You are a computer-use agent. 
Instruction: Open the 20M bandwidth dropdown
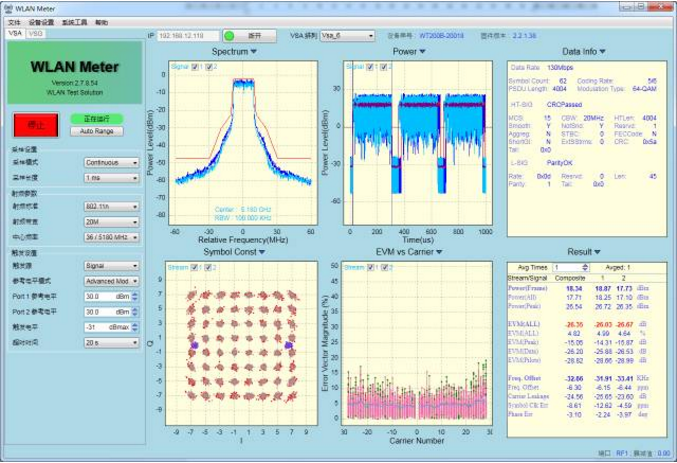coord(111,222)
